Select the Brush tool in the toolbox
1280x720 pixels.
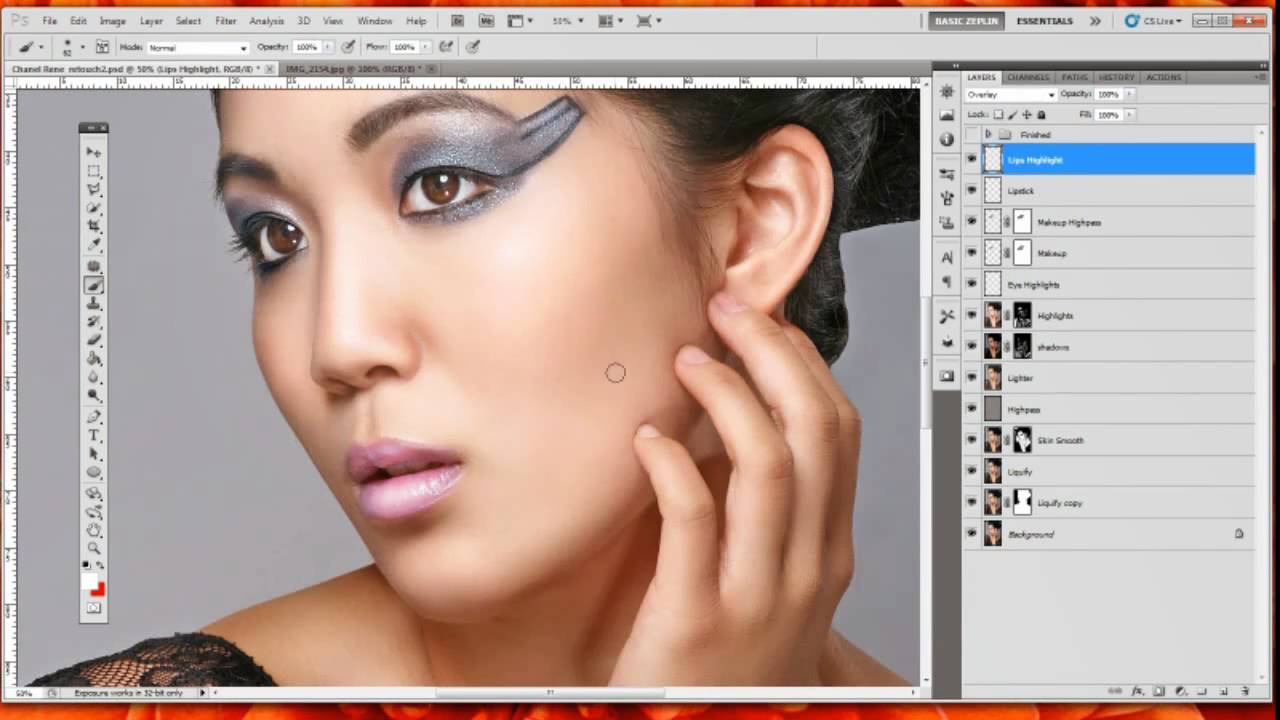coord(94,285)
